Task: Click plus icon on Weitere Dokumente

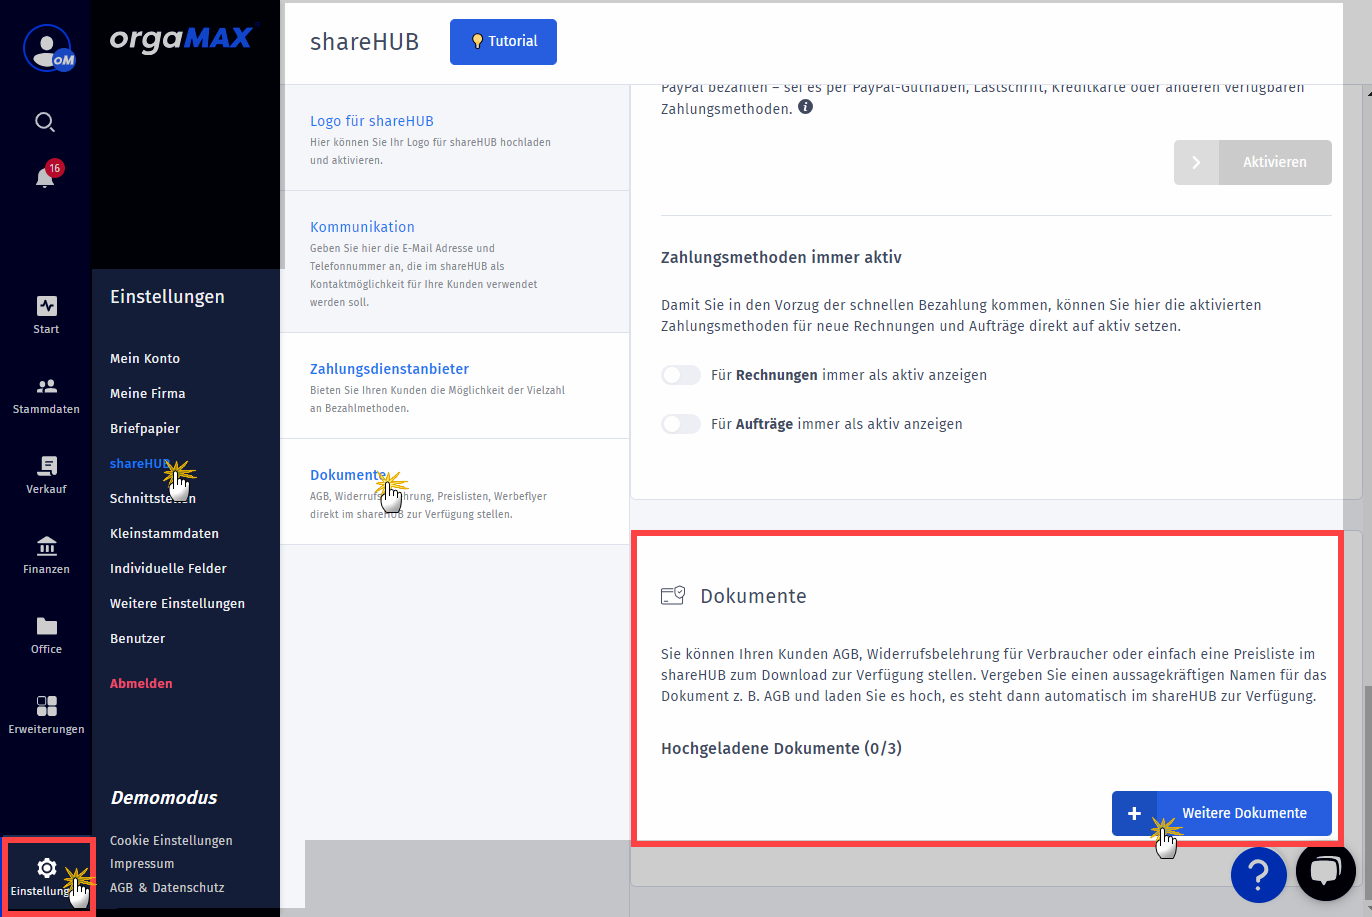Action: (x=1134, y=813)
